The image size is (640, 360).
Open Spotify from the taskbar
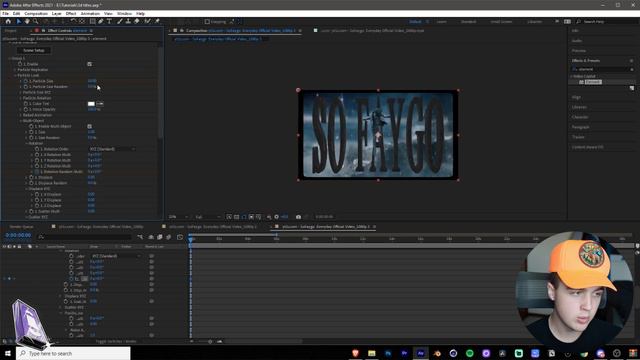tap(470, 353)
